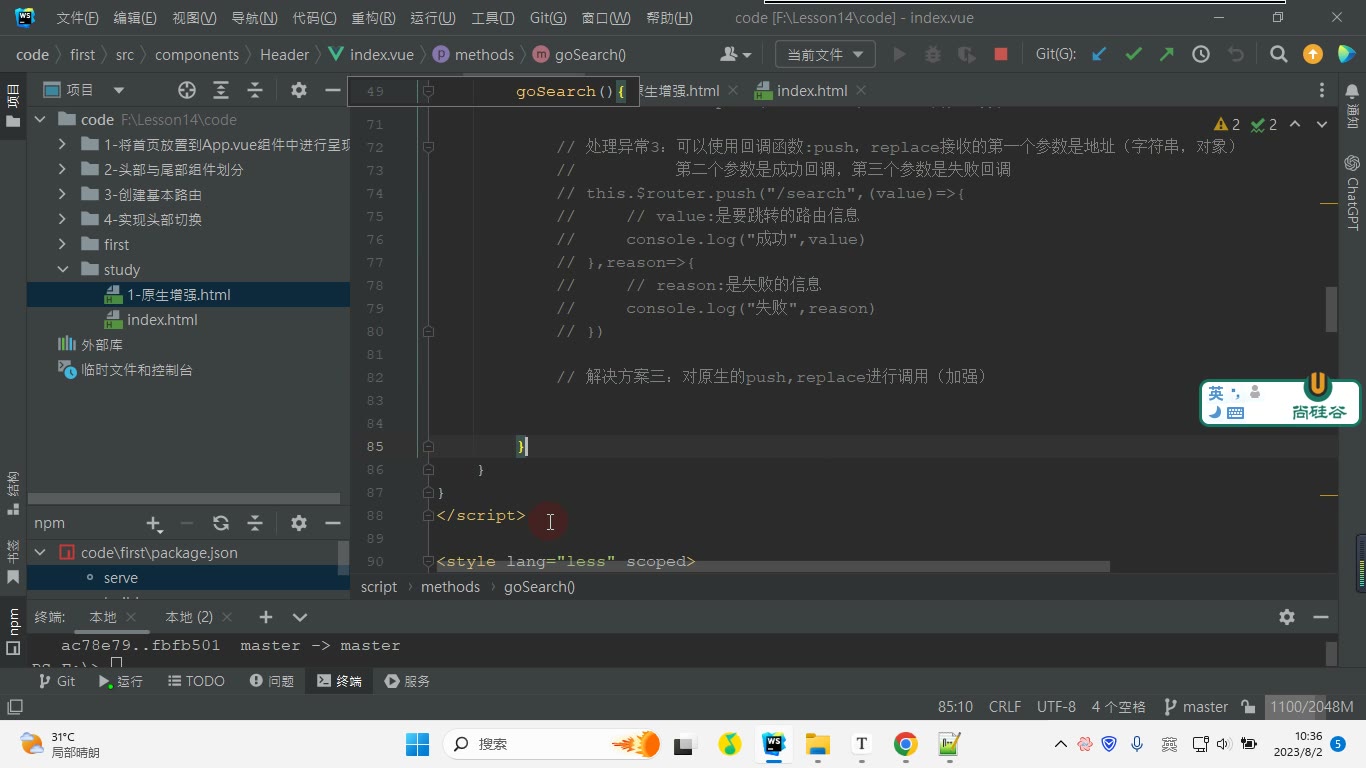Change file encoding via UTF-8 widget
The height and width of the screenshot is (768, 1366).
(1056, 707)
